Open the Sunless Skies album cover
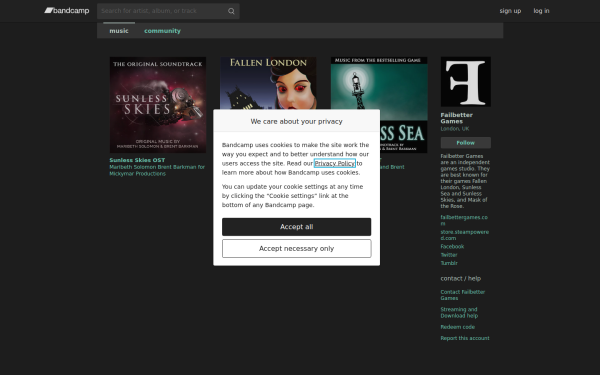The image size is (600, 375). point(158,105)
